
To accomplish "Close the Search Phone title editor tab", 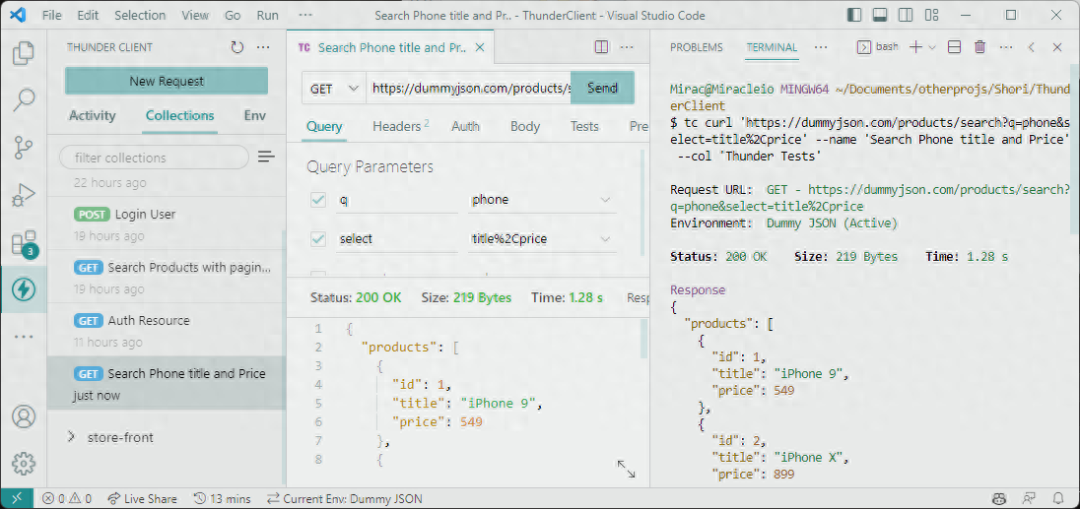I will 481,48.
